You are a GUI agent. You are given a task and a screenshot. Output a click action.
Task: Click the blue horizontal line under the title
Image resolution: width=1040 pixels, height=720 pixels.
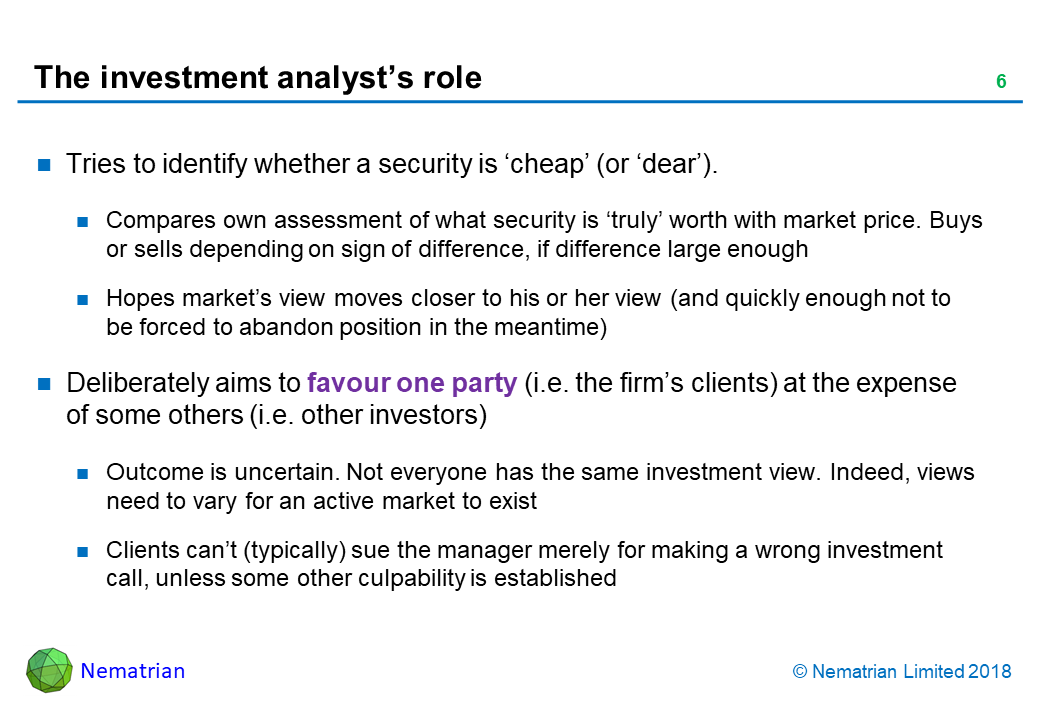pos(520,101)
